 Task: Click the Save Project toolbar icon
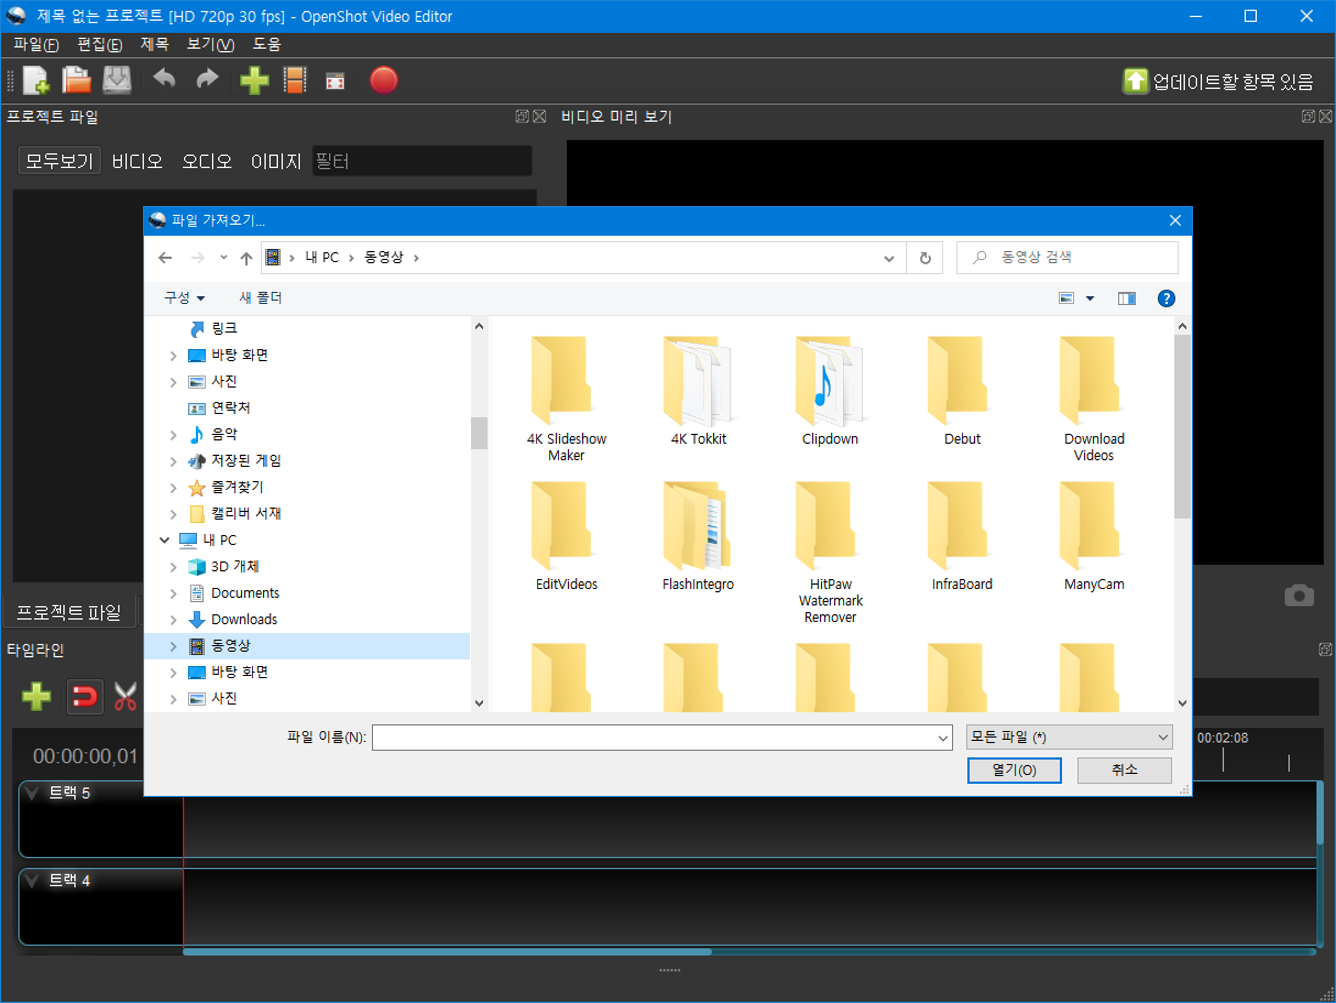[x=117, y=80]
